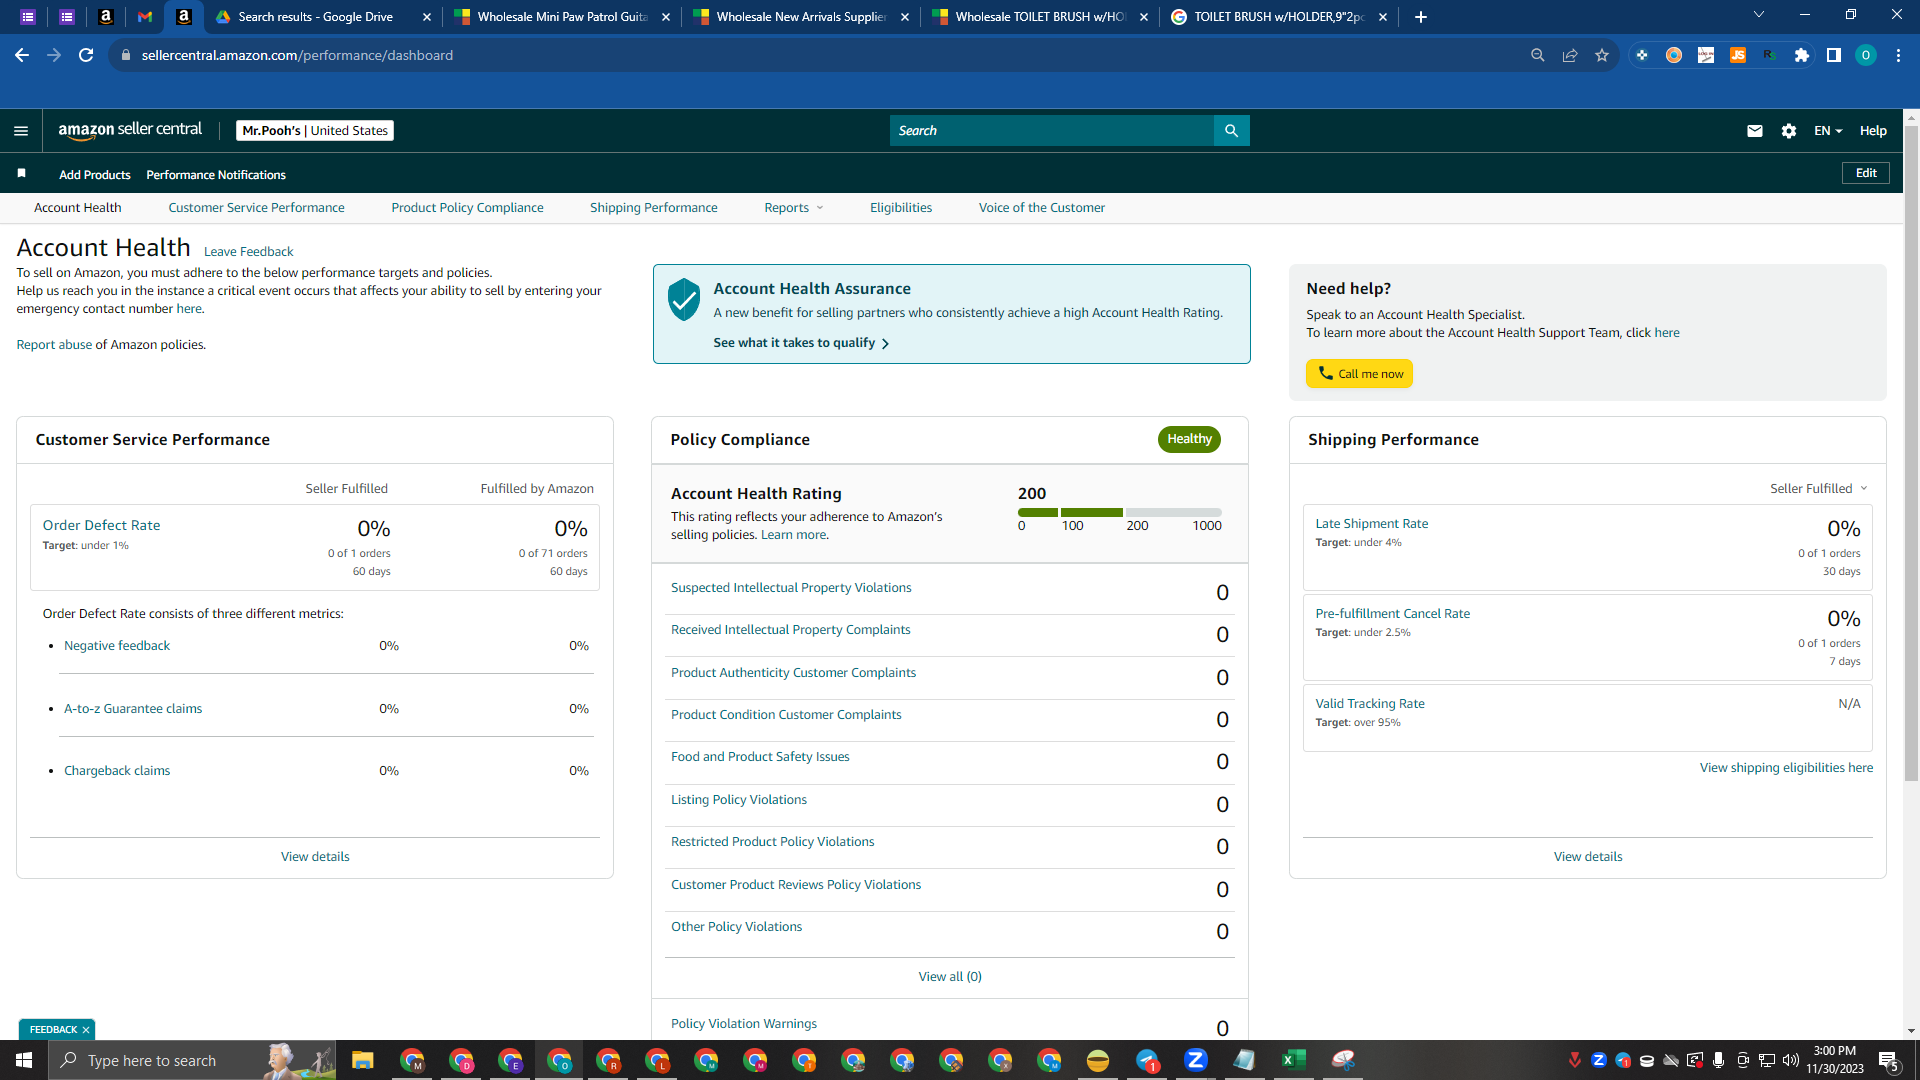Expand See what it takes to qualify
The height and width of the screenshot is (1080, 1920).
pos(801,343)
